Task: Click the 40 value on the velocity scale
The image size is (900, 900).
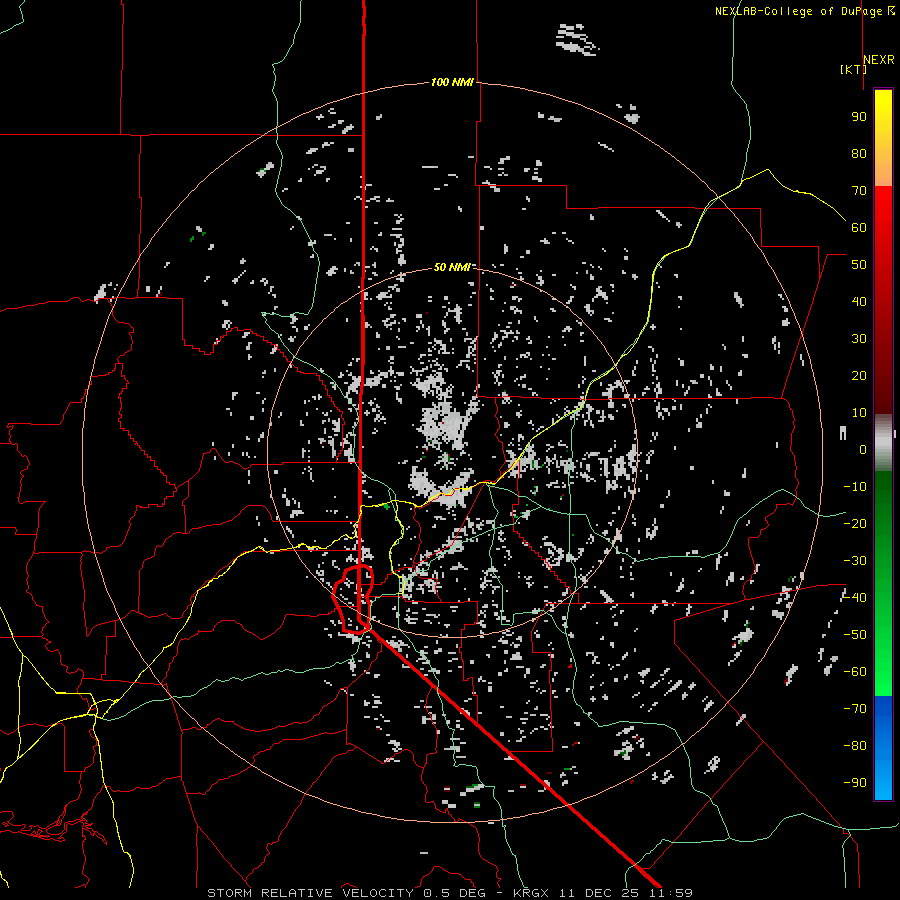Action: 859,302
